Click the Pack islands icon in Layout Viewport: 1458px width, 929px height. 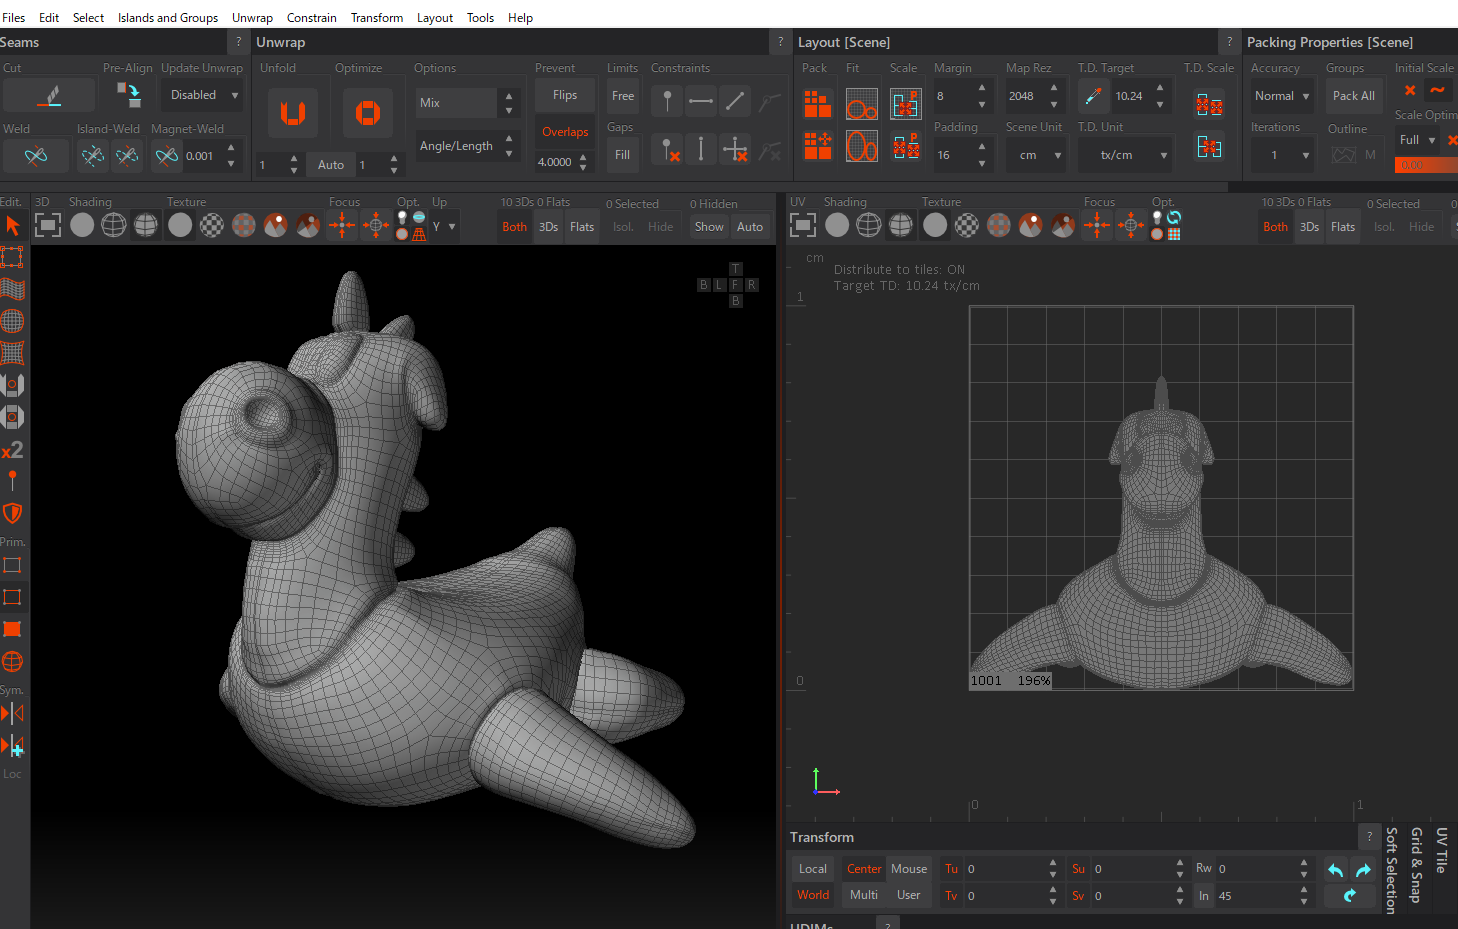point(817,103)
